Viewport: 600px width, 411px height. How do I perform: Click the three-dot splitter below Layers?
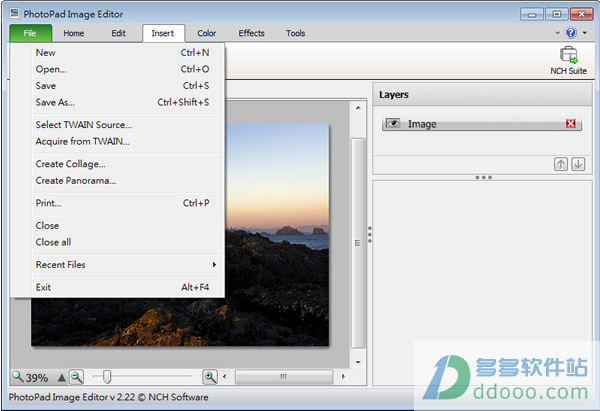483,178
